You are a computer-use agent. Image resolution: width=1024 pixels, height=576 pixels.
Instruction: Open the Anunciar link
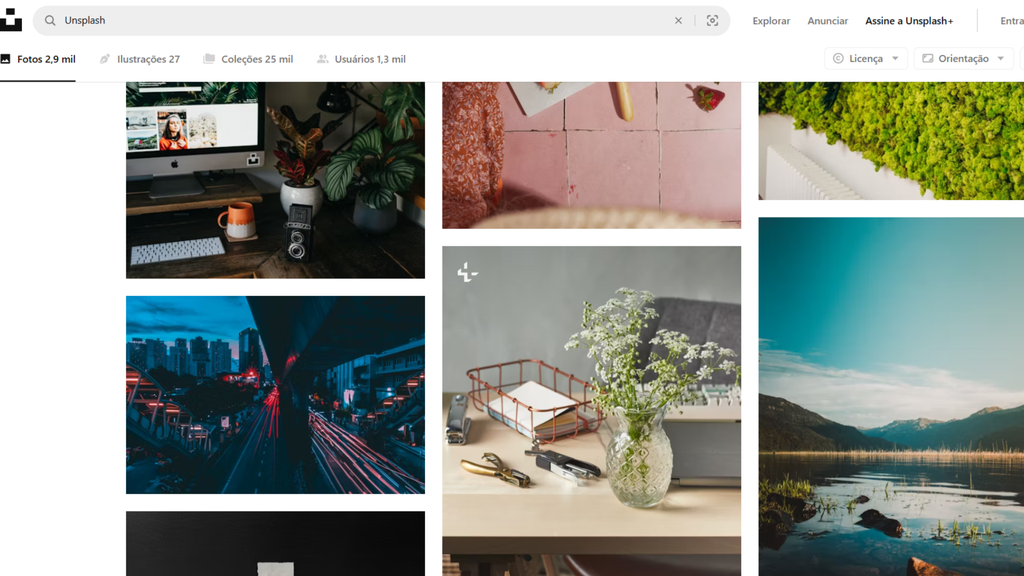pos(827,21)
